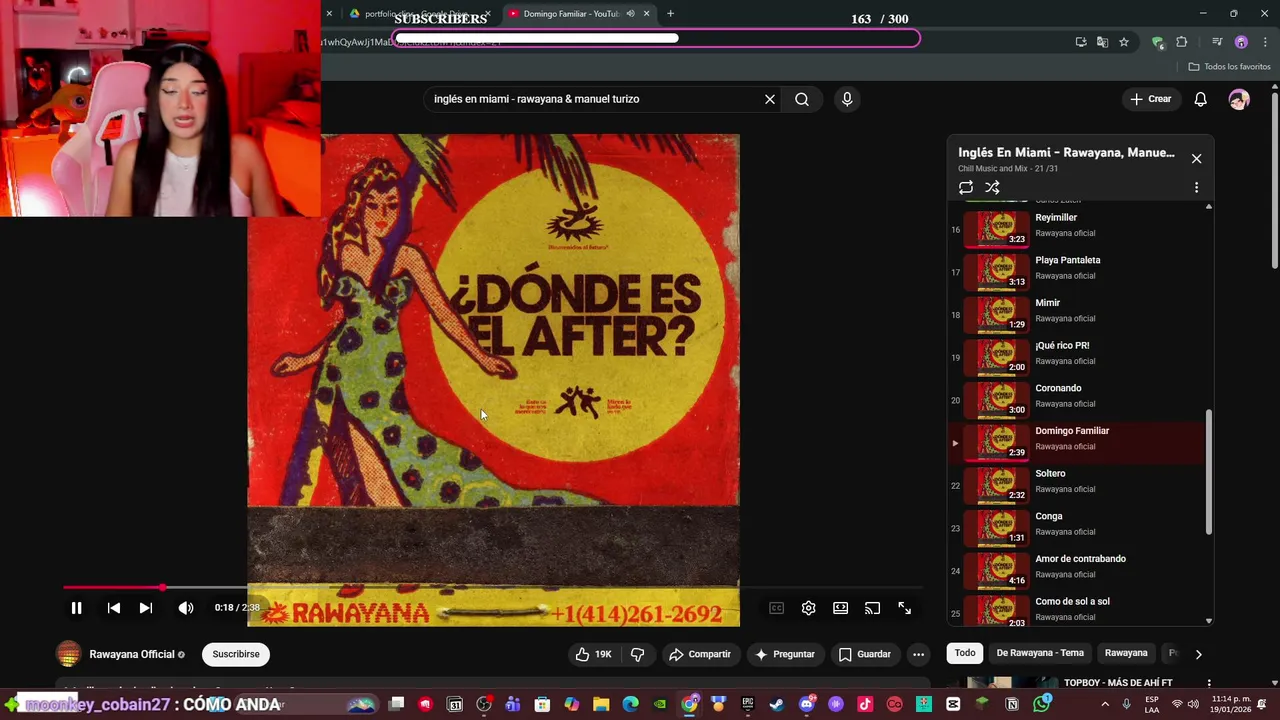The height and width of the screenshot is (720, 1280).
Task: Dislike the video
Action: click(x=637, y=654)
